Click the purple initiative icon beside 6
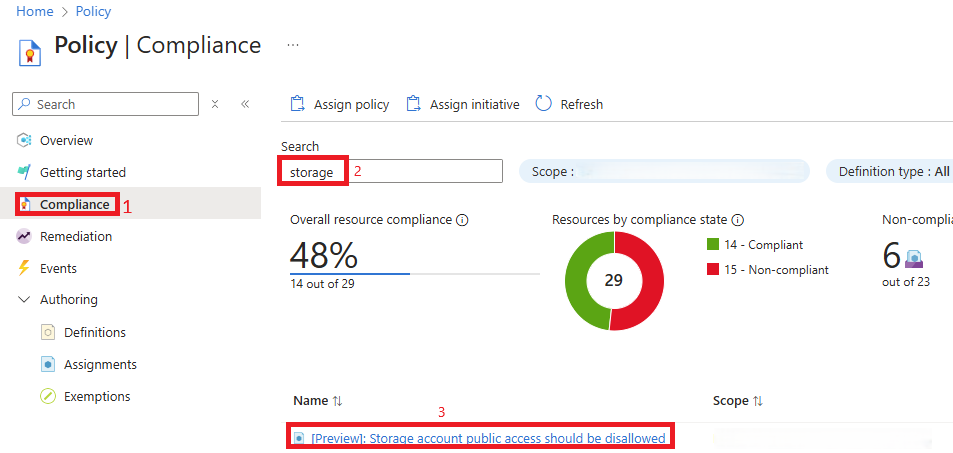953x453 pixels. coord(913,260)
